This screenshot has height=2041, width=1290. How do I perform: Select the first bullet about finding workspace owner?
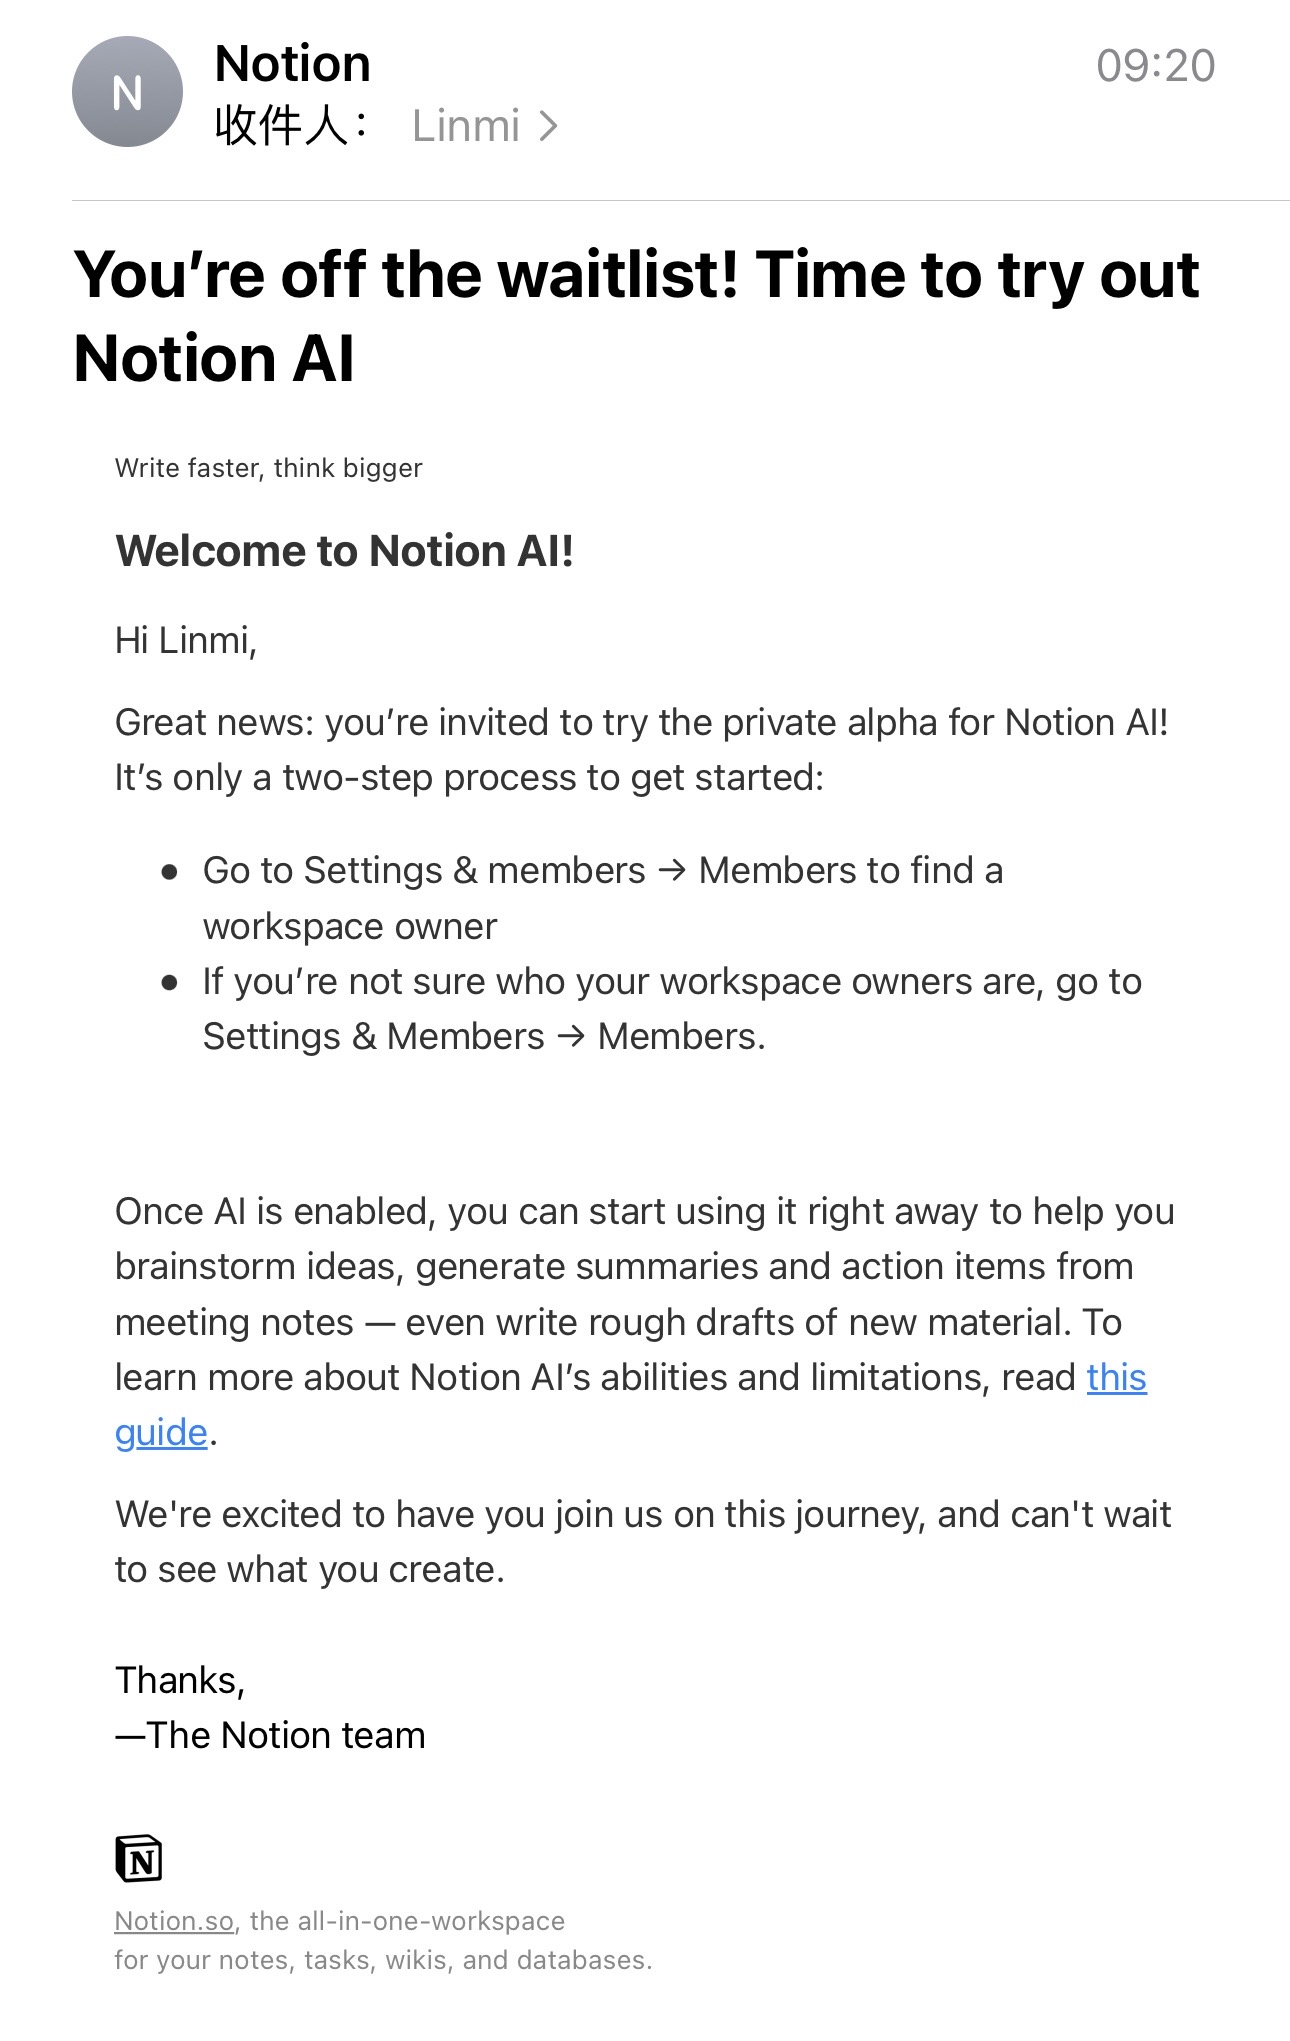[603, 898]
